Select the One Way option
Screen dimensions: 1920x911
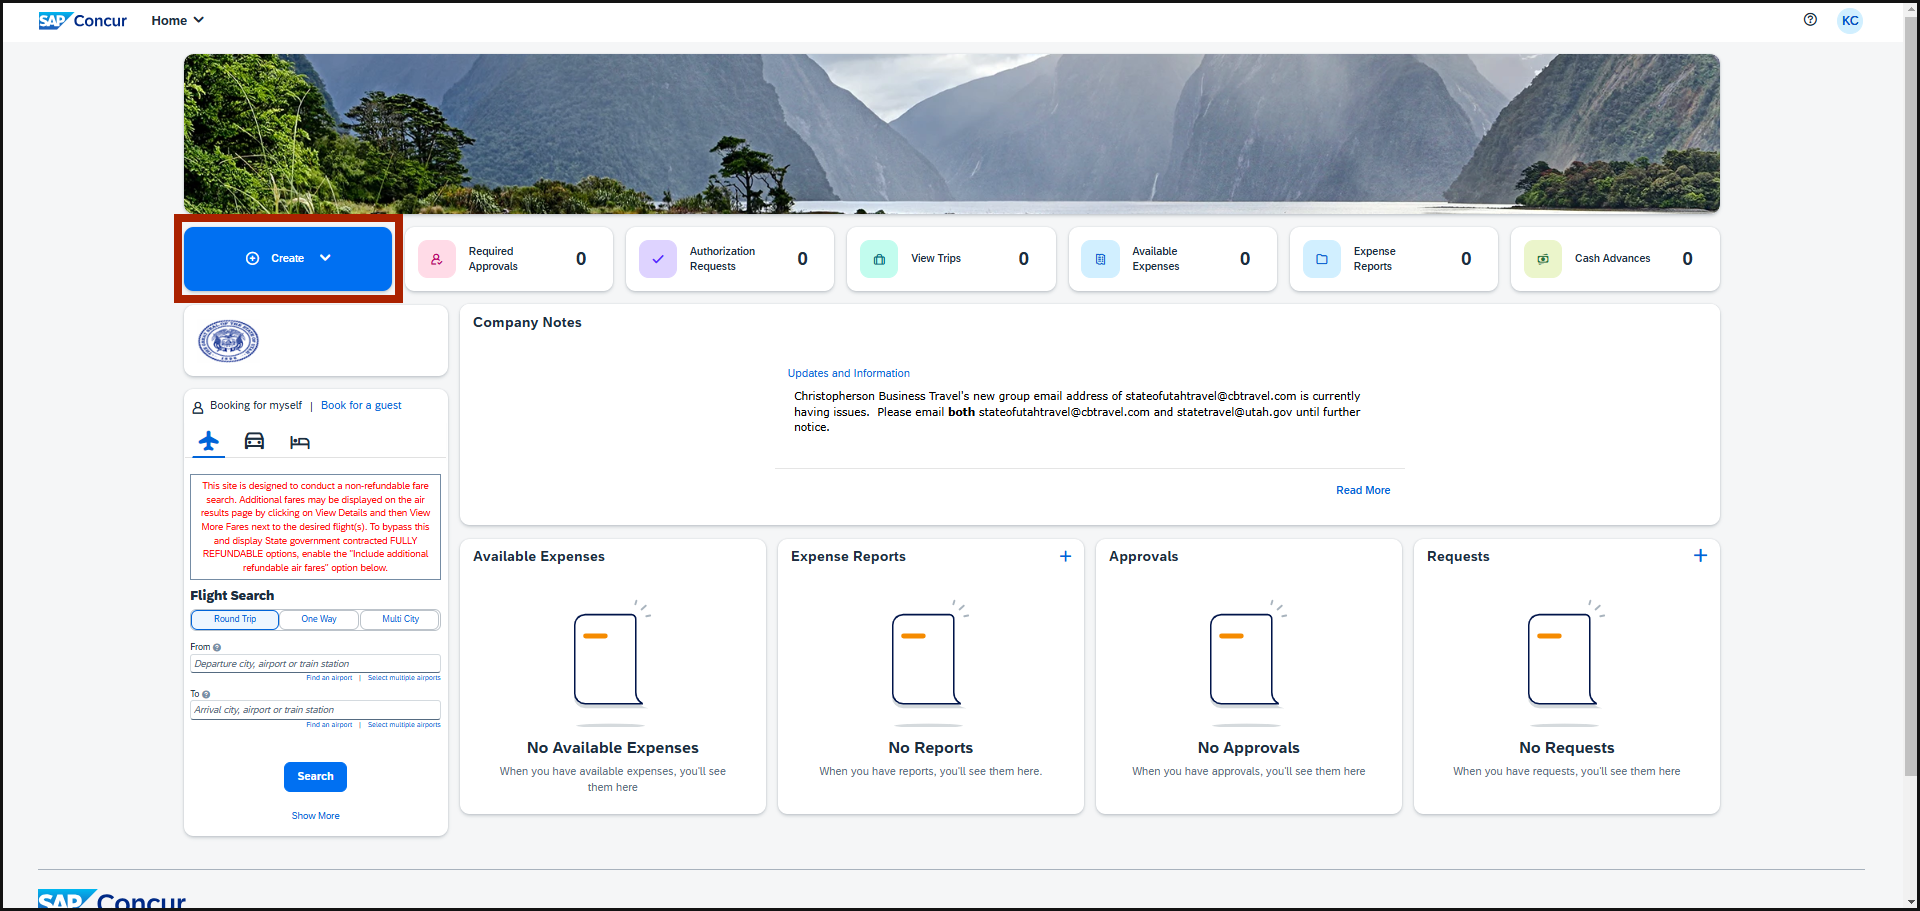click(319, 619)
